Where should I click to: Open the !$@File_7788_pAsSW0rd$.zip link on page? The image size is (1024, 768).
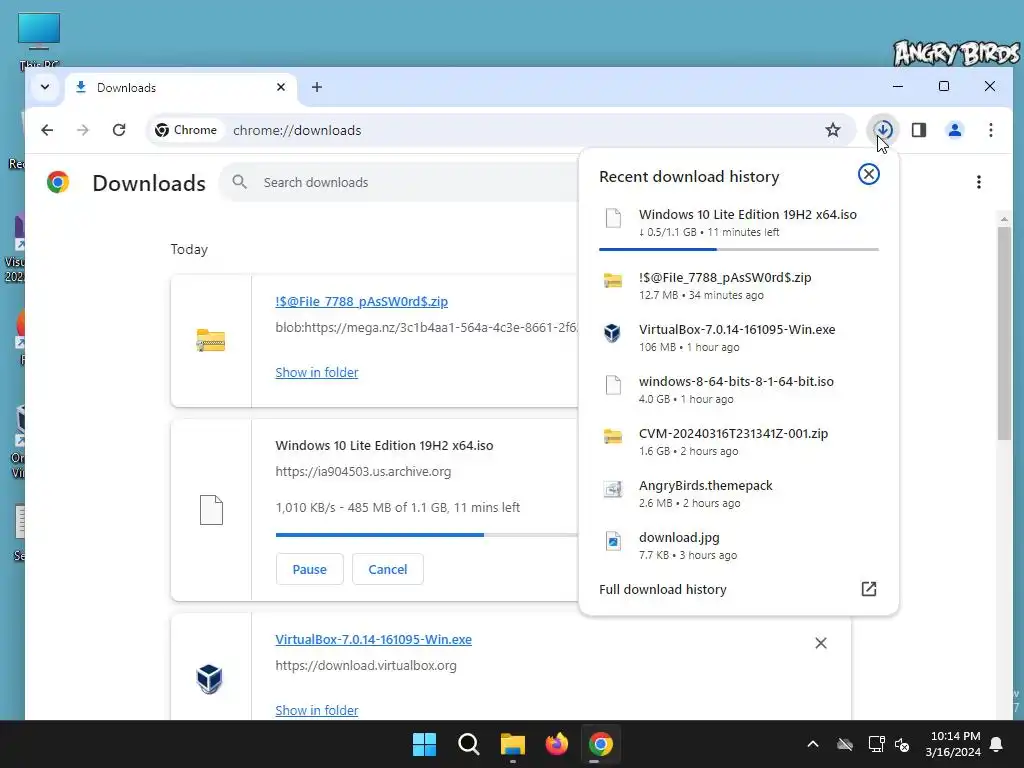[x=361, y=301]
